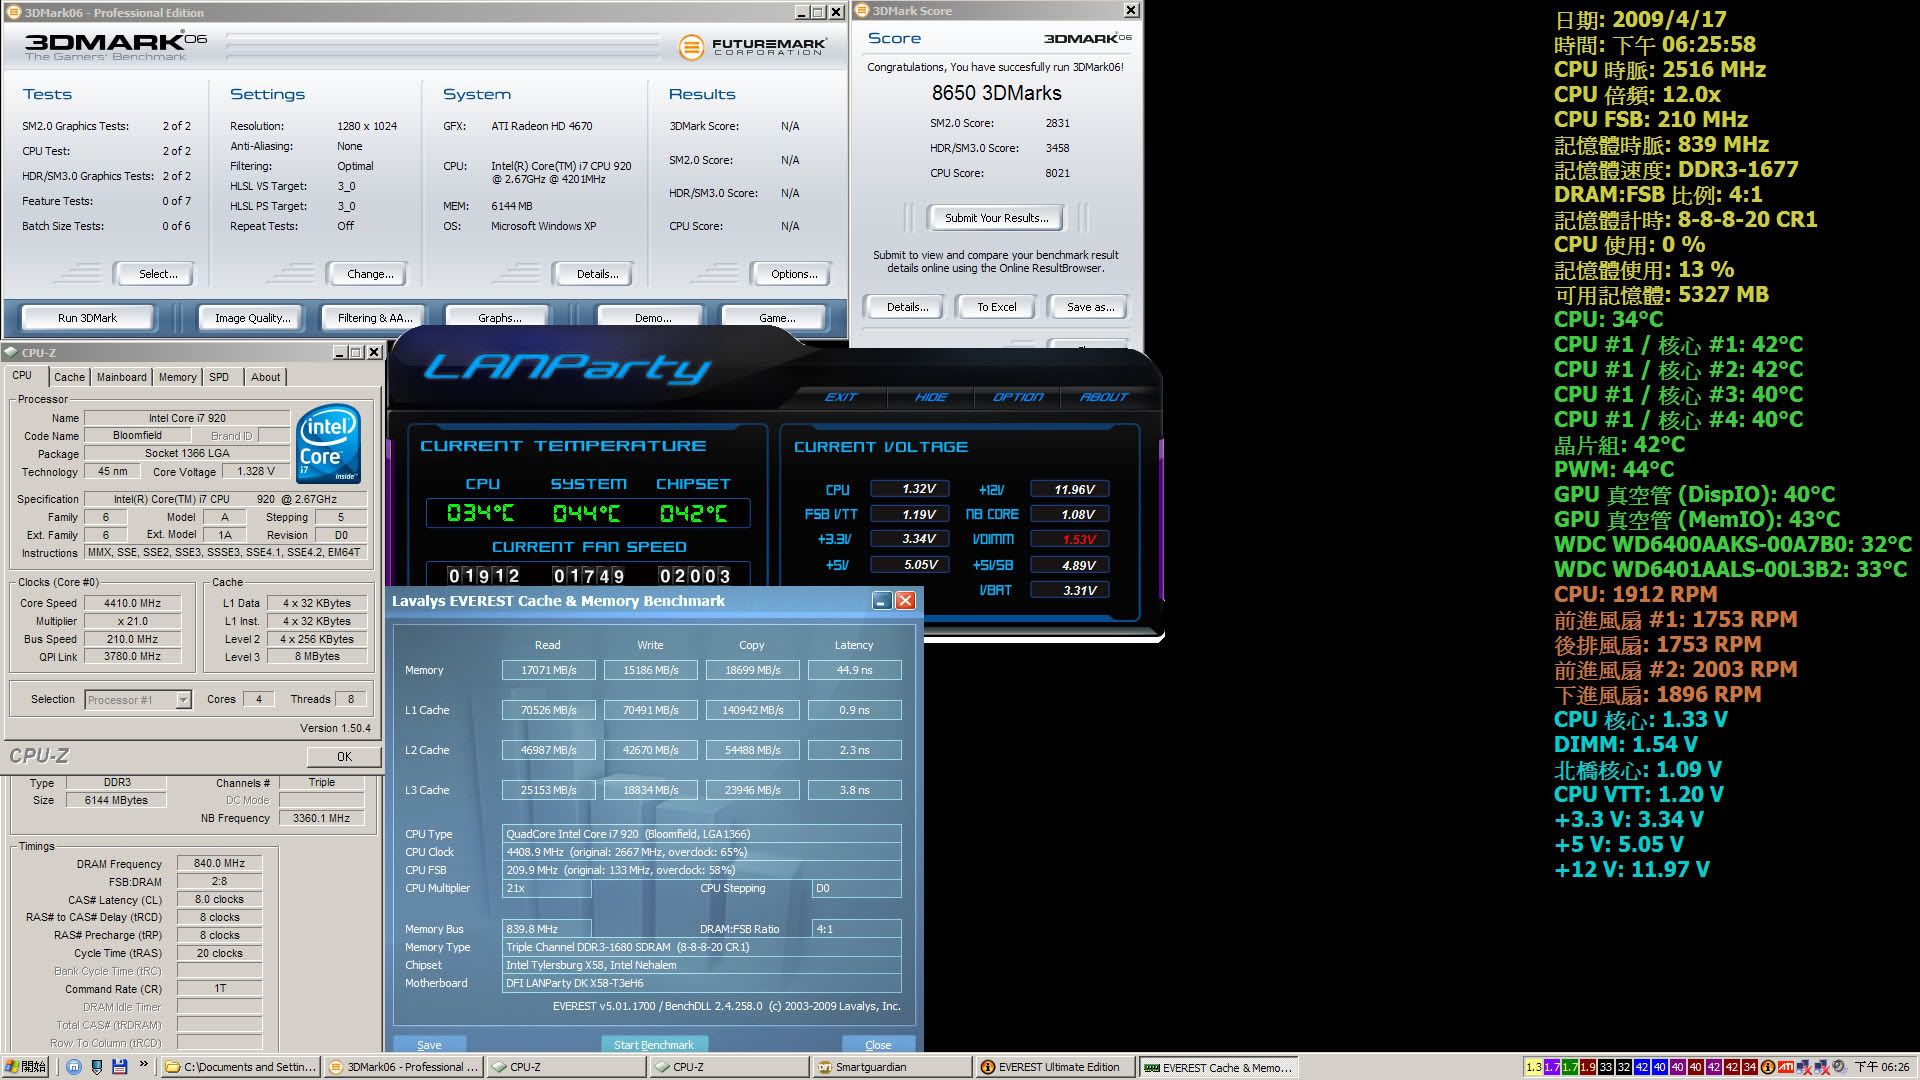Click the dark red 1.9 tray sensor icon
Image resolution: width=1920 pixels, height=1080 pixels.
coord(1587,1067)
